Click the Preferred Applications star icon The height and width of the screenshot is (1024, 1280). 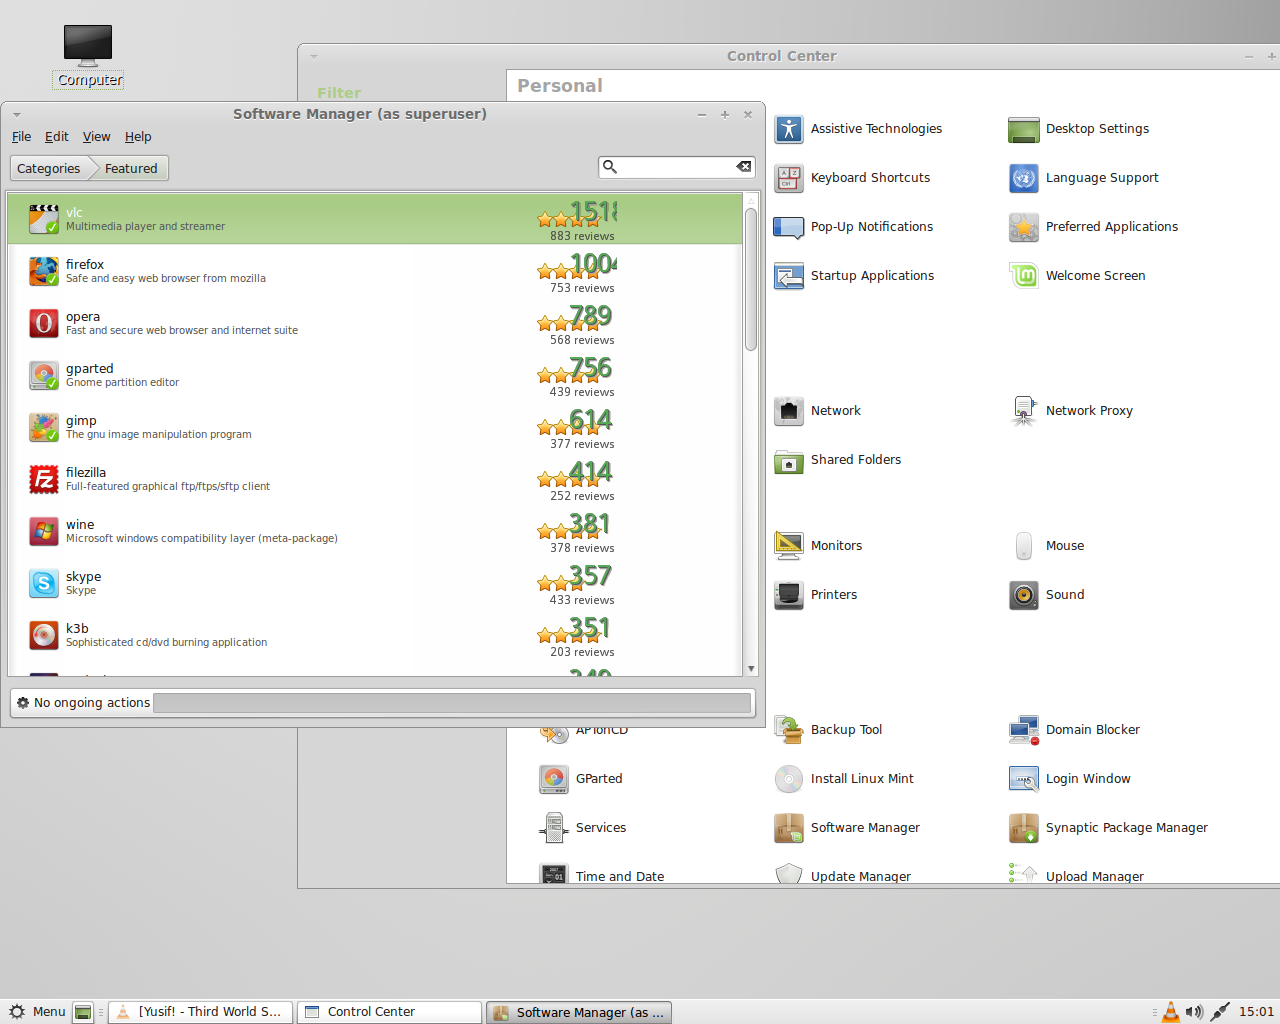(1024, 227)
